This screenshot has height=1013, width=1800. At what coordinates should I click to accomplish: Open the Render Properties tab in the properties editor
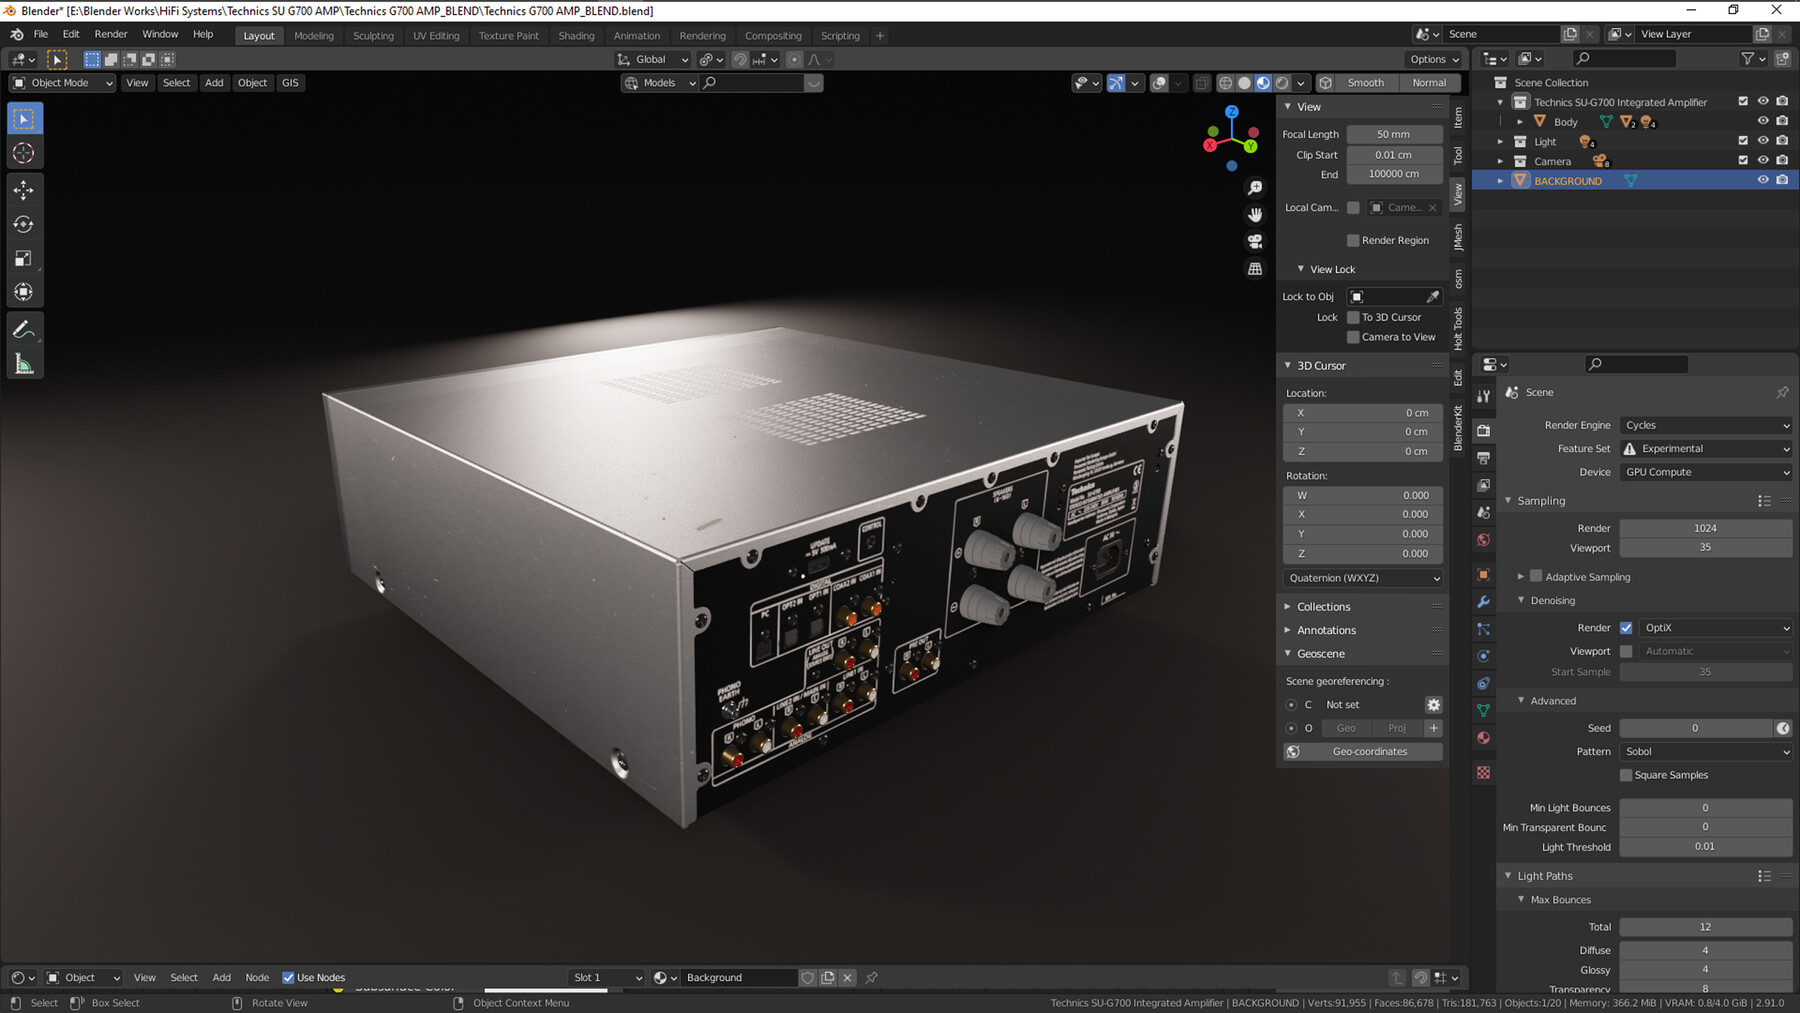(x=1484, y=429)
